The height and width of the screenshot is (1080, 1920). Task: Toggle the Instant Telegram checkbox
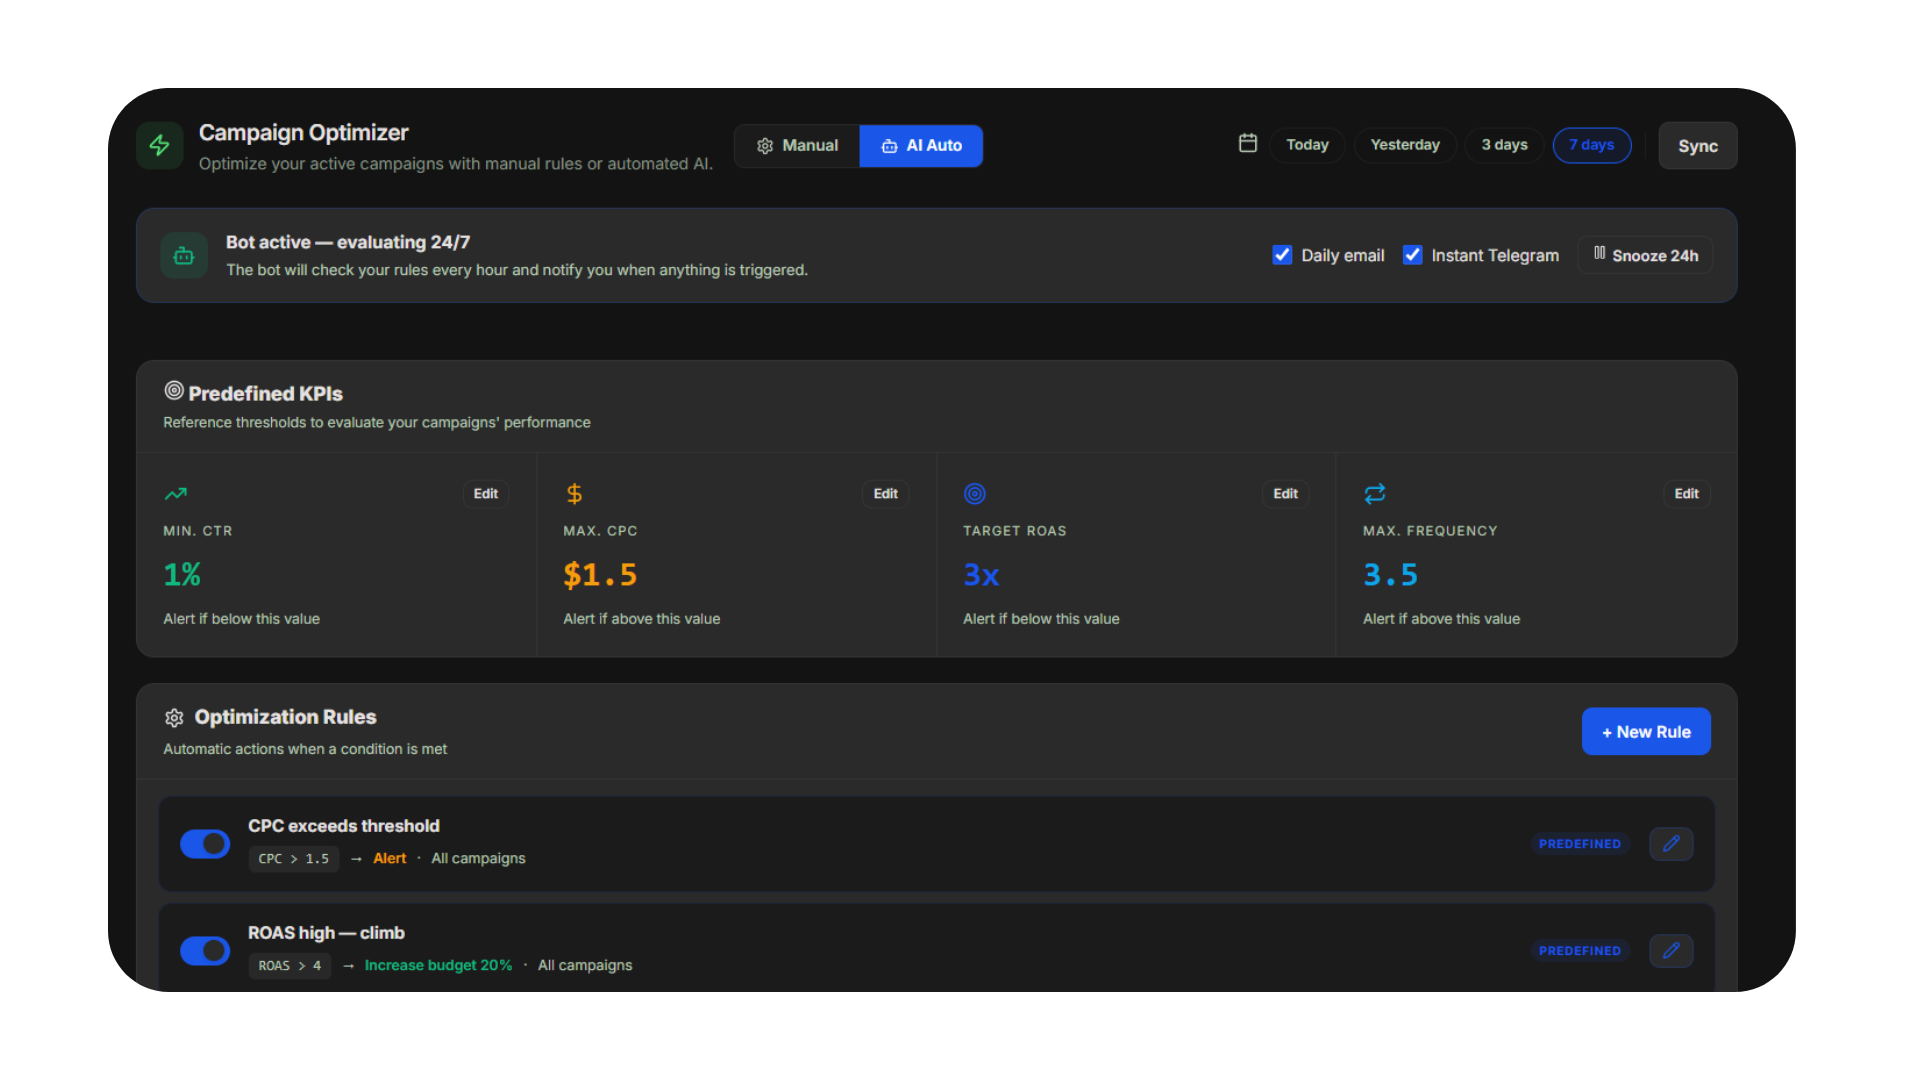[1413, 255]
